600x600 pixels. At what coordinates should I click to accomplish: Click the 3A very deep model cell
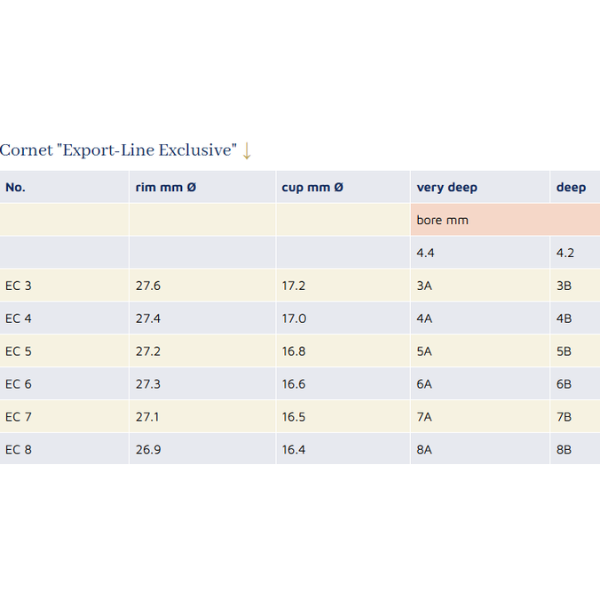point(425,286)
